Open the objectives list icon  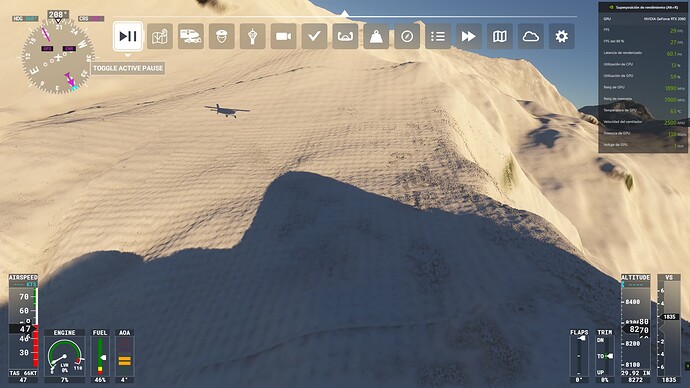[438, 36]
